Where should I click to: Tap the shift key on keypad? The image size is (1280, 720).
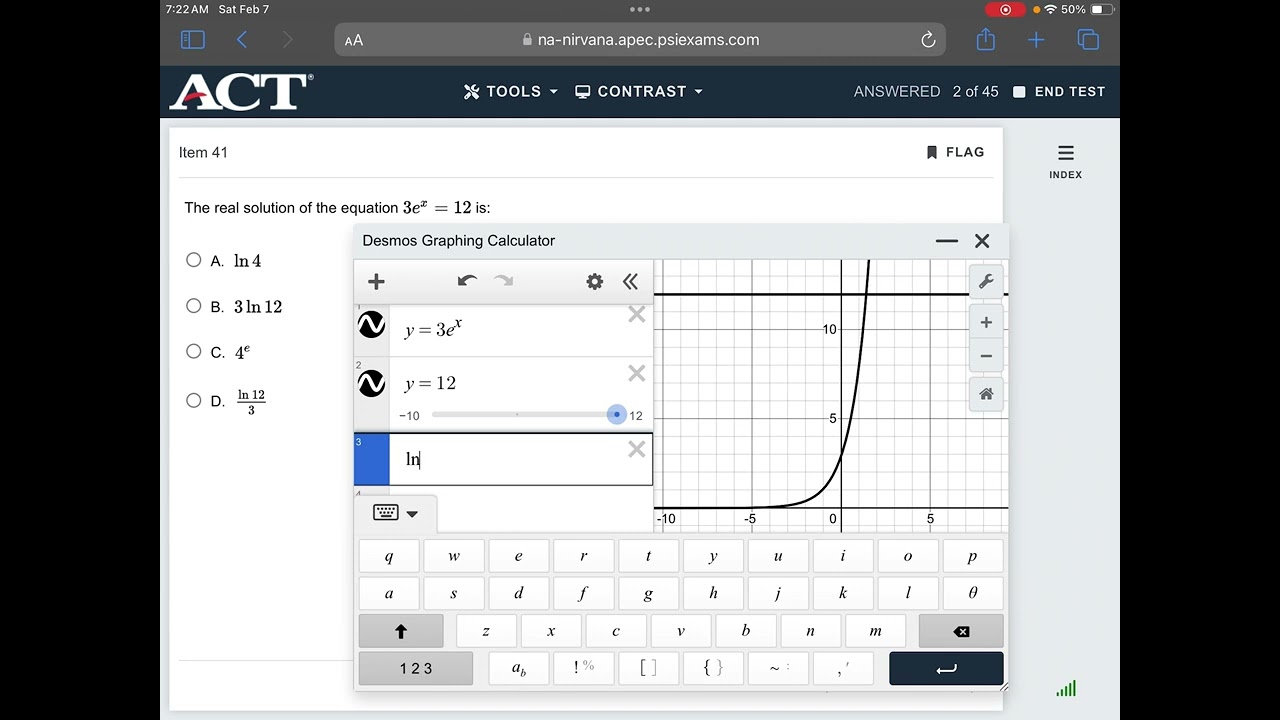[401, 631]
